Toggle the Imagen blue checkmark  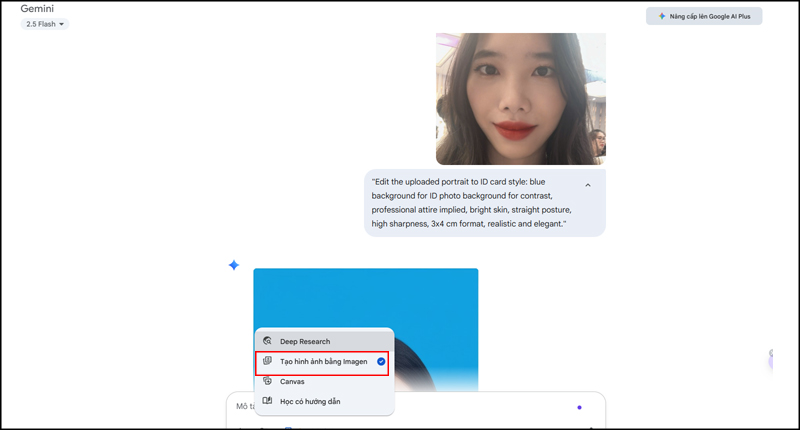pyautogui.click(x=381, y=362)
